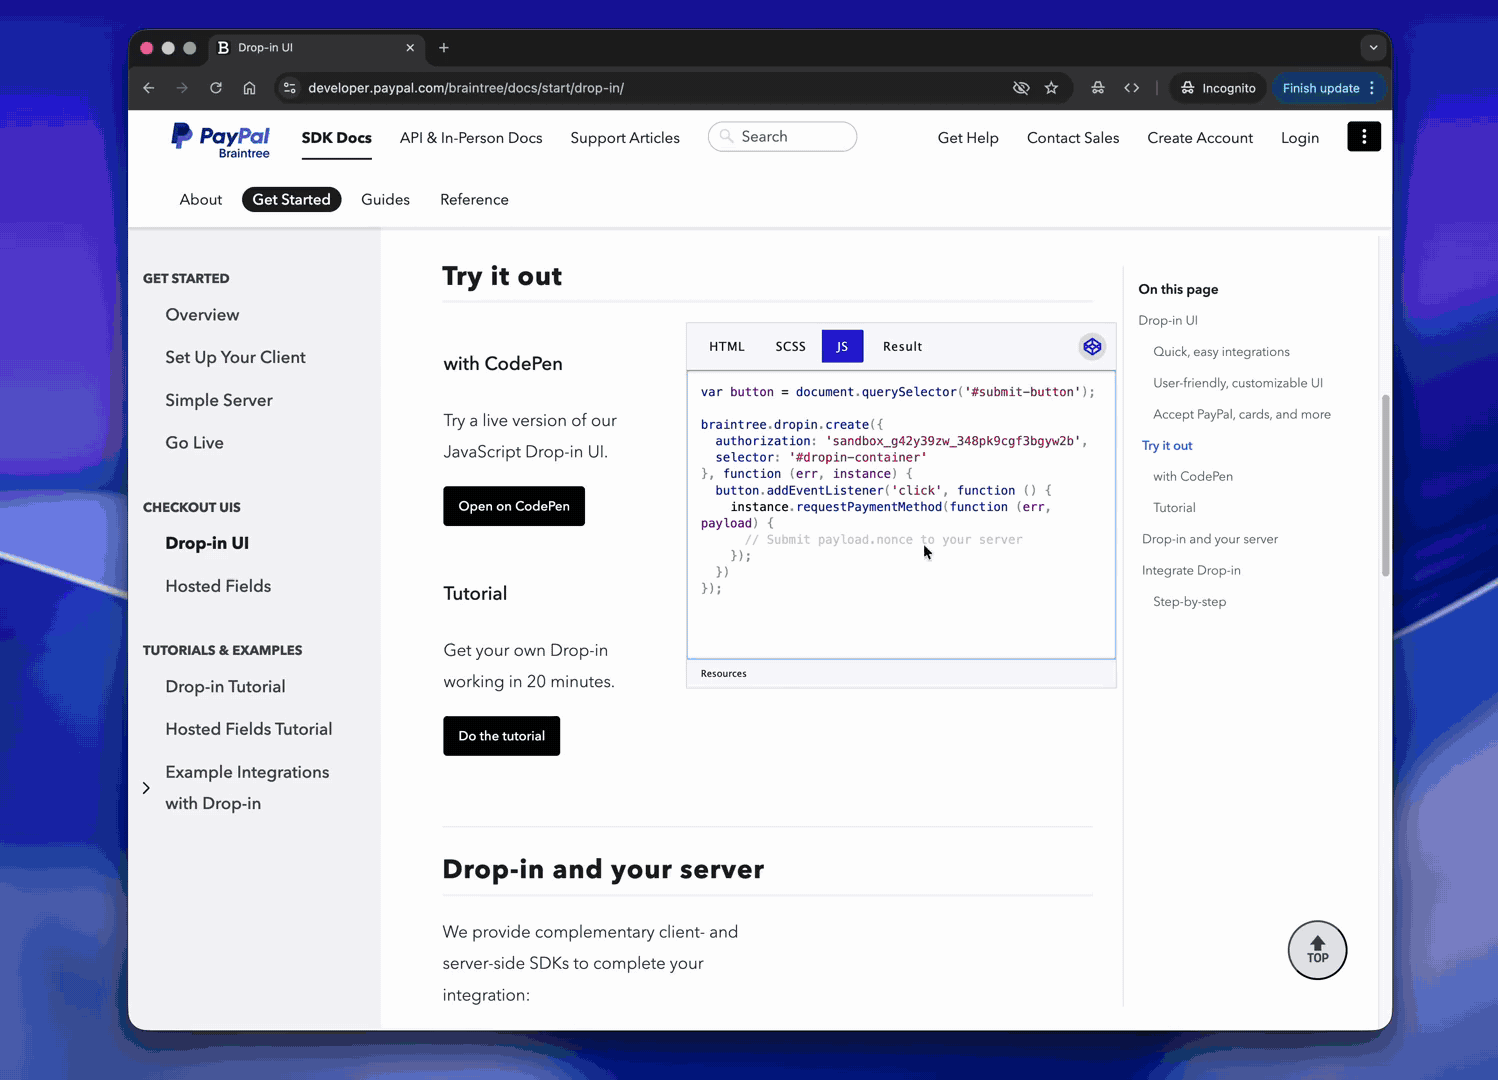The height and width of the screenshot is (1080, 1498).
Task: Click the Finish update button
Action: point(1320,88)
